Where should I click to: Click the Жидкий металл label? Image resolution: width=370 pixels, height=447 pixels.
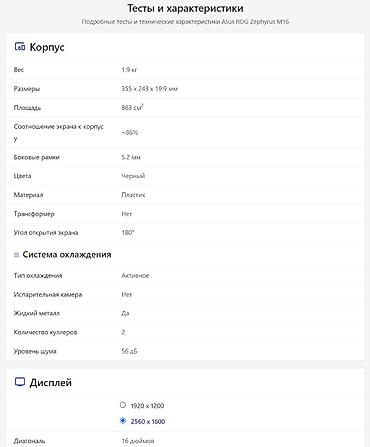pyautogui.click(x=37, y=313)
